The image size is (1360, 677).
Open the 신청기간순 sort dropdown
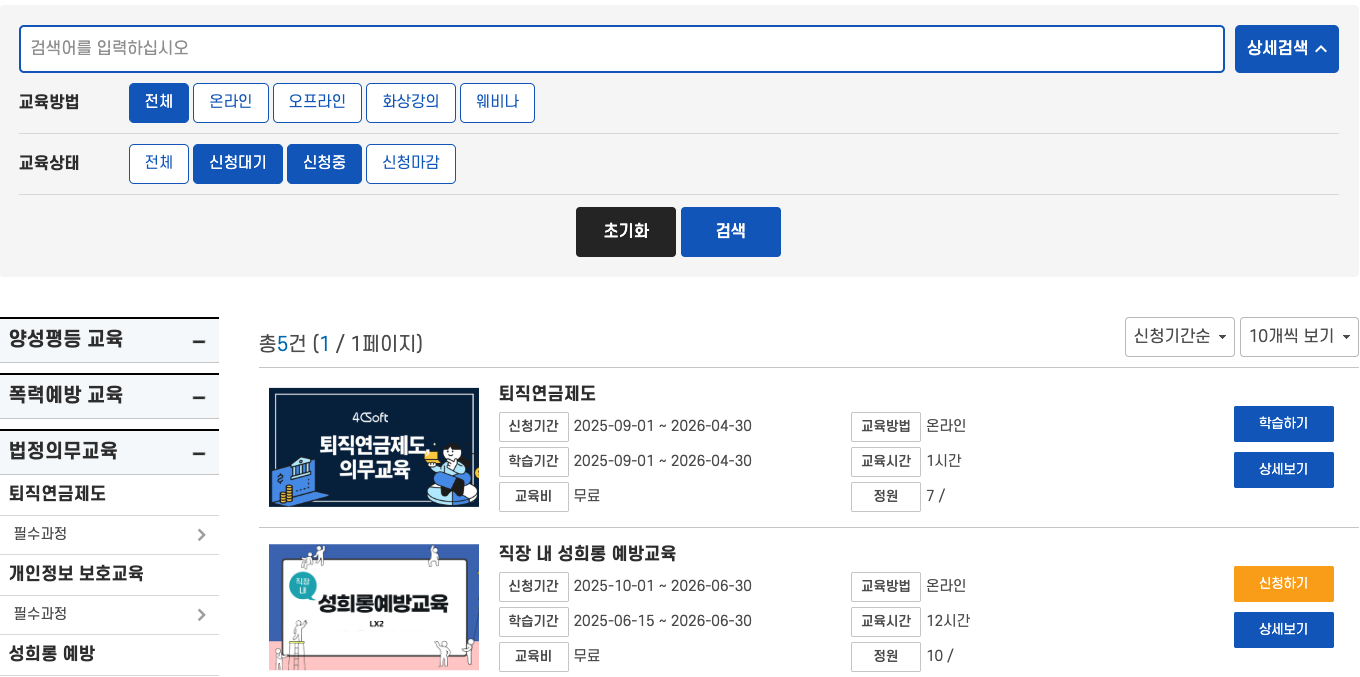click(1179, 337)
